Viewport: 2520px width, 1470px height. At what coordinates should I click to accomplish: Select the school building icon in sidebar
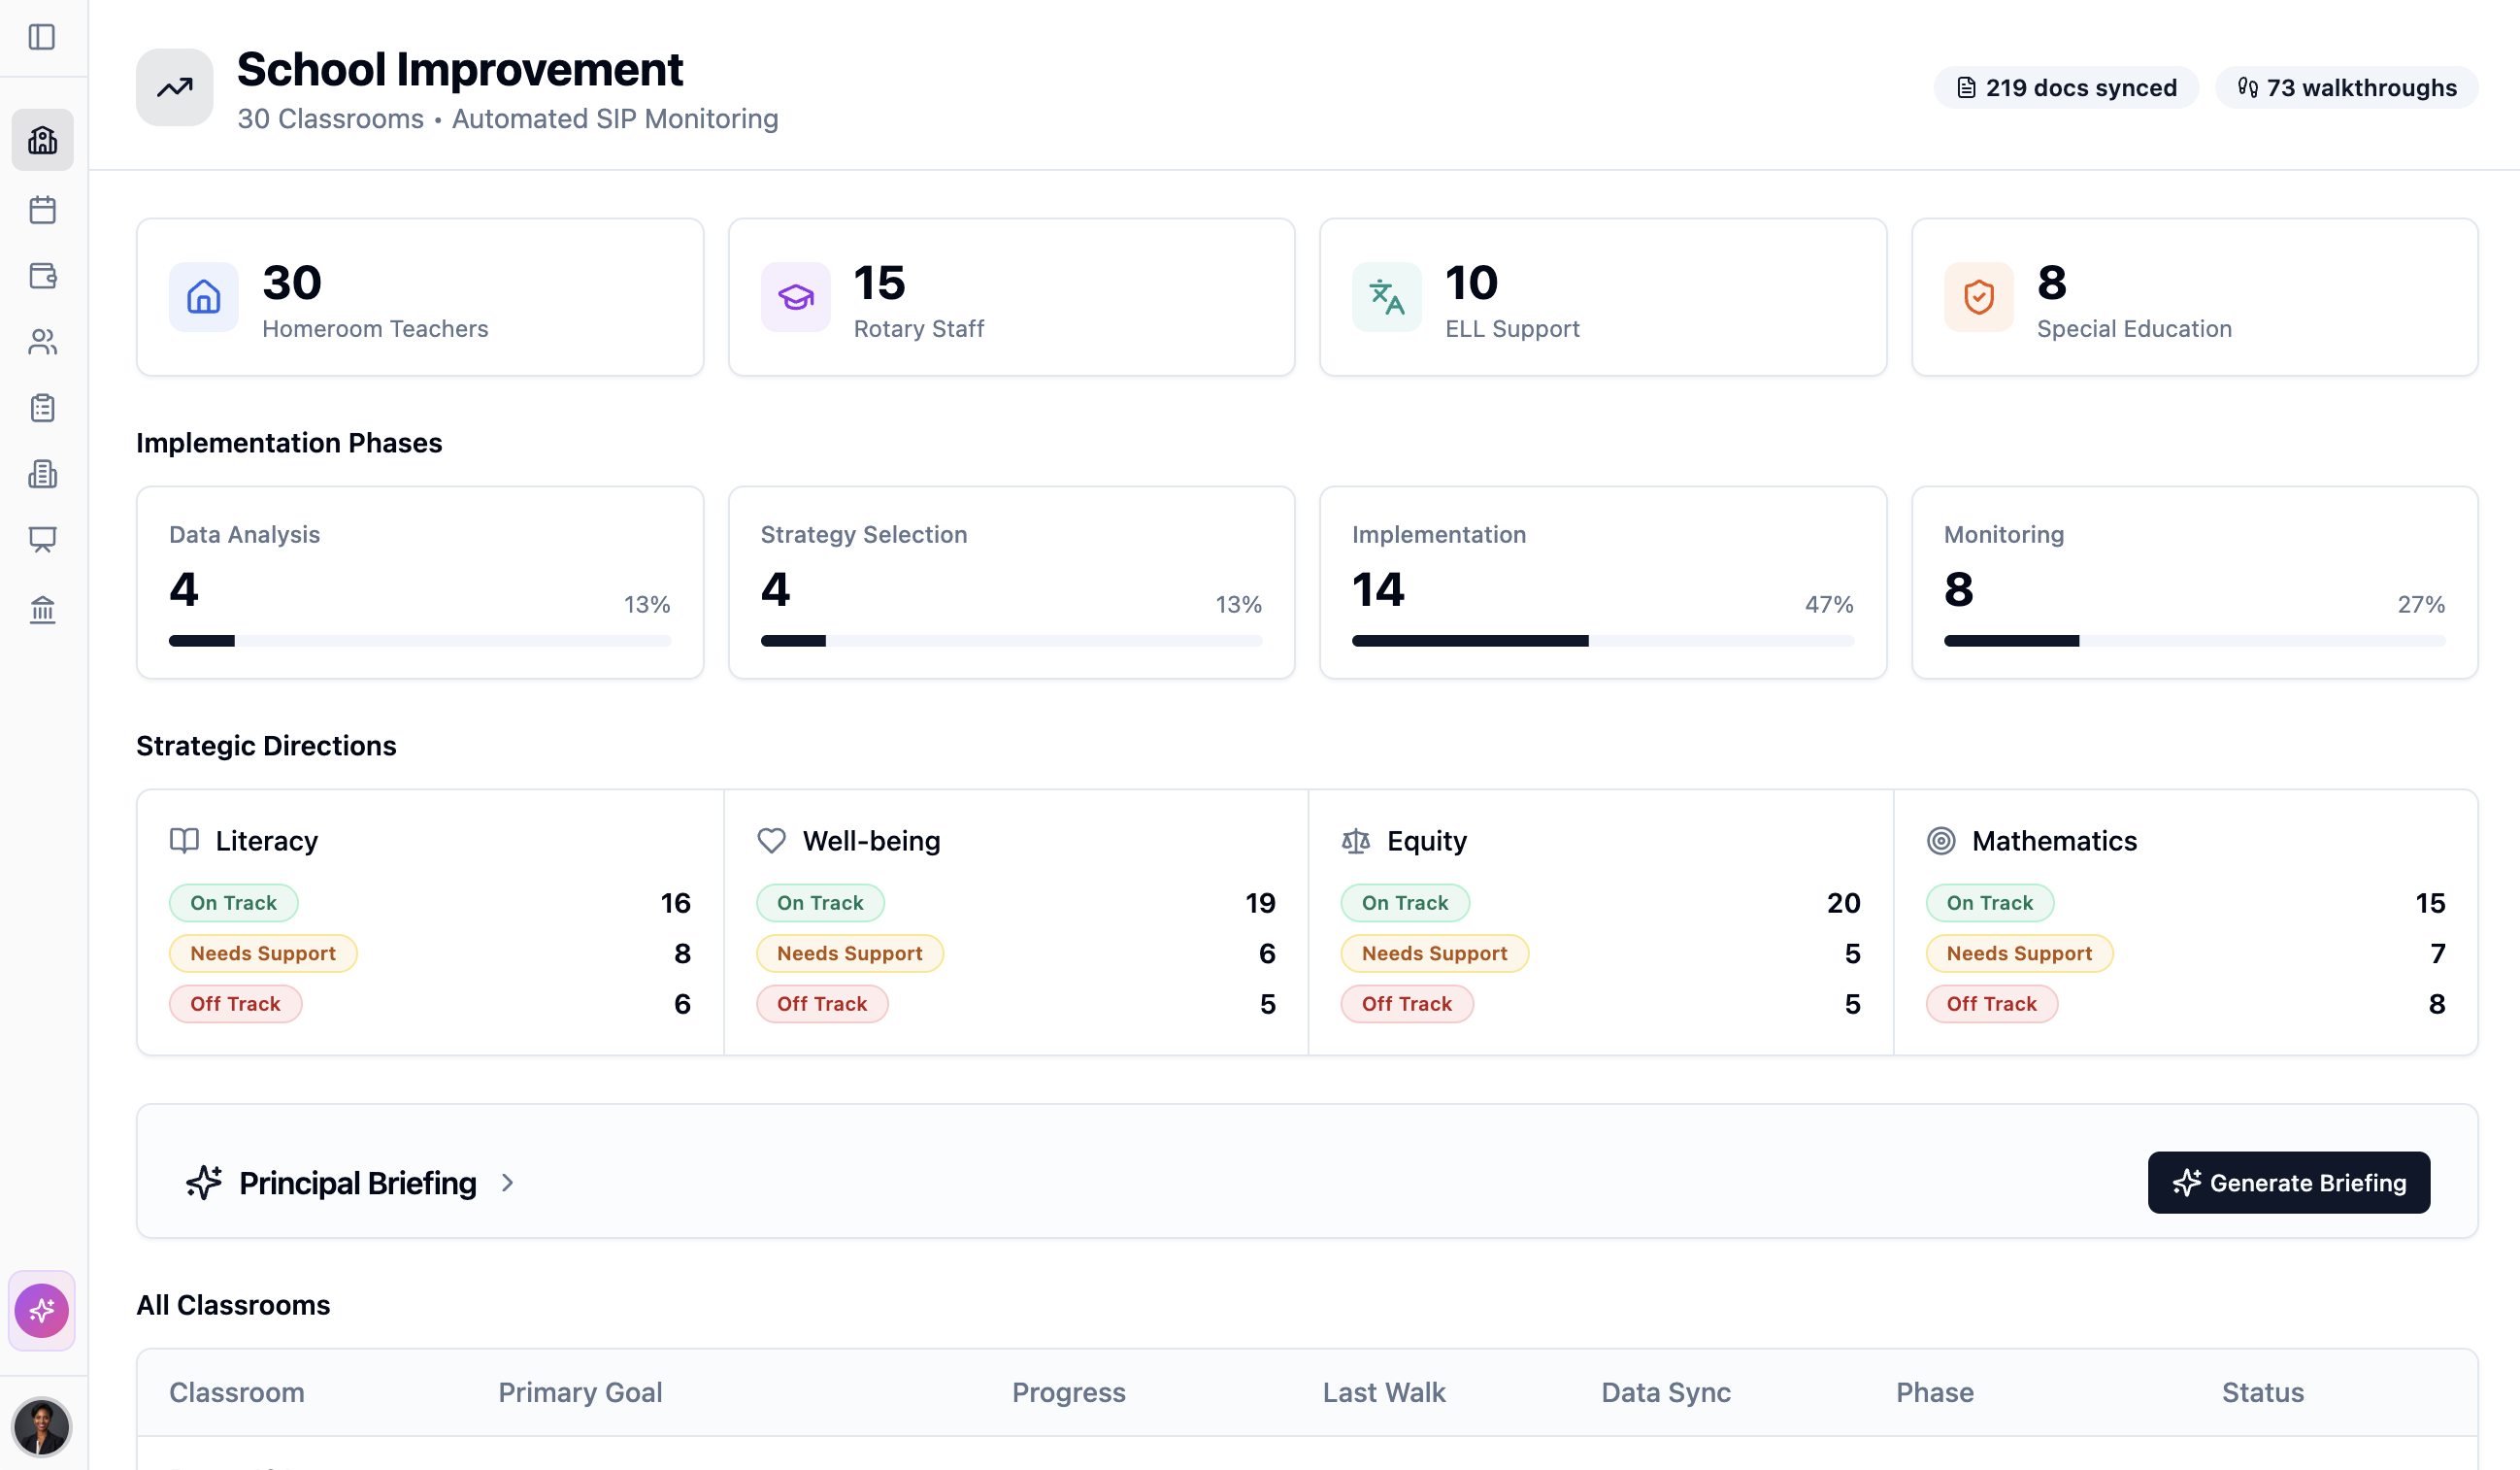pyautogui.click(x=41, y=140)
